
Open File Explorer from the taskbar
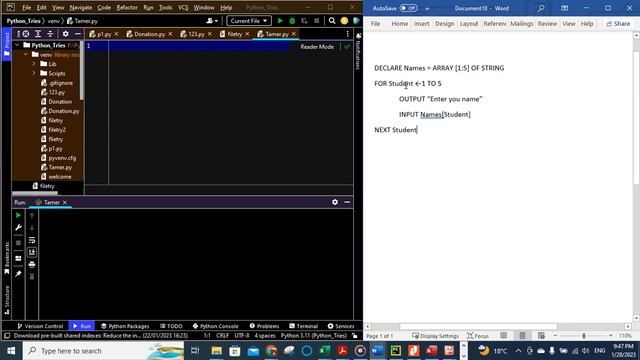[217, 351]
